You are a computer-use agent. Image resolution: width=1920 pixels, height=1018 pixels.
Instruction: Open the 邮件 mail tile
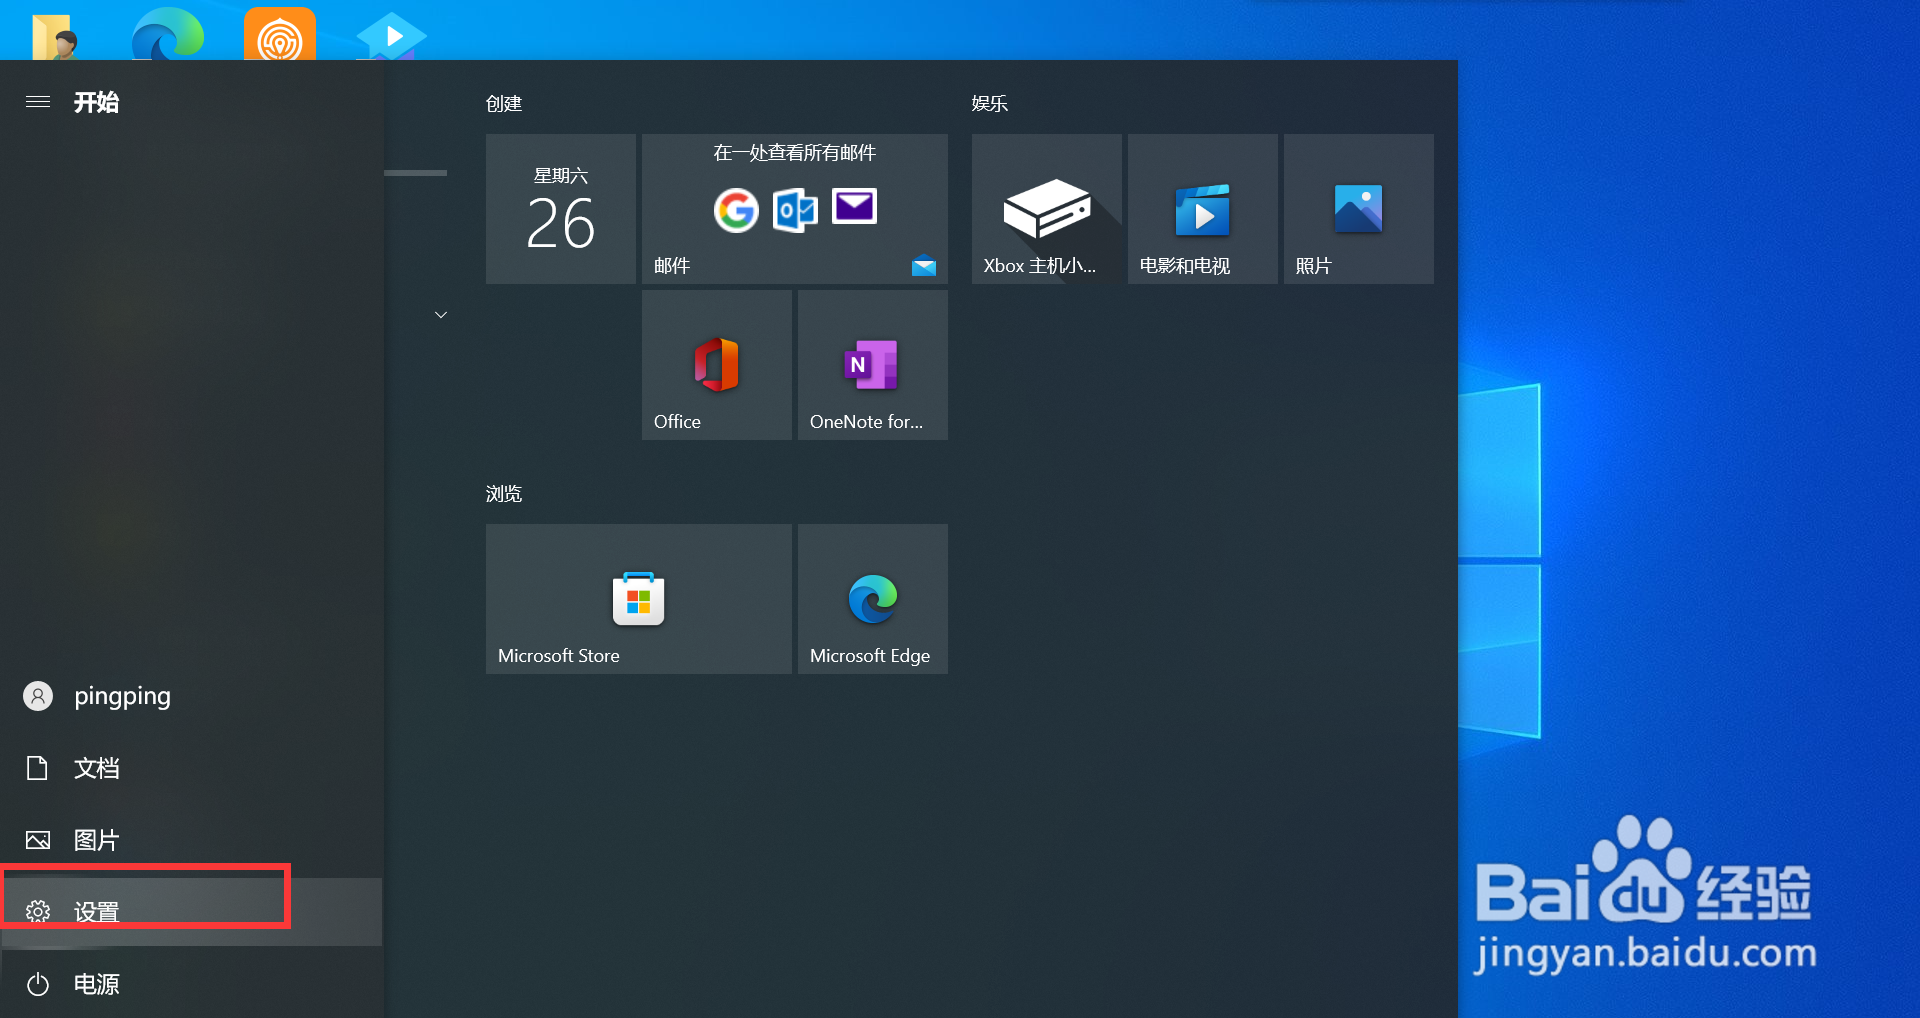coord(795,209)
